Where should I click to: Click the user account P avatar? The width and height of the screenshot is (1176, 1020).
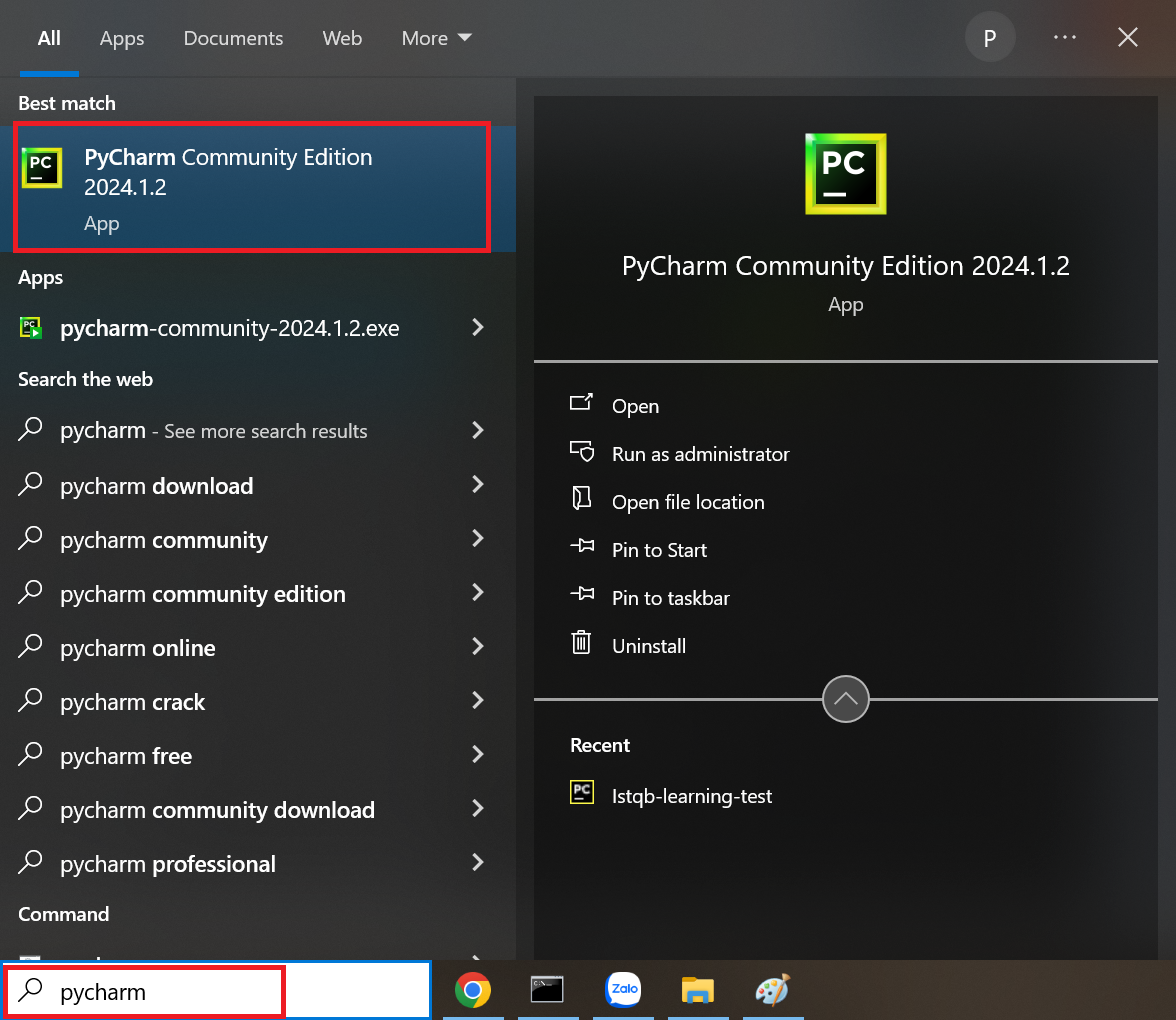coord(989,38)
